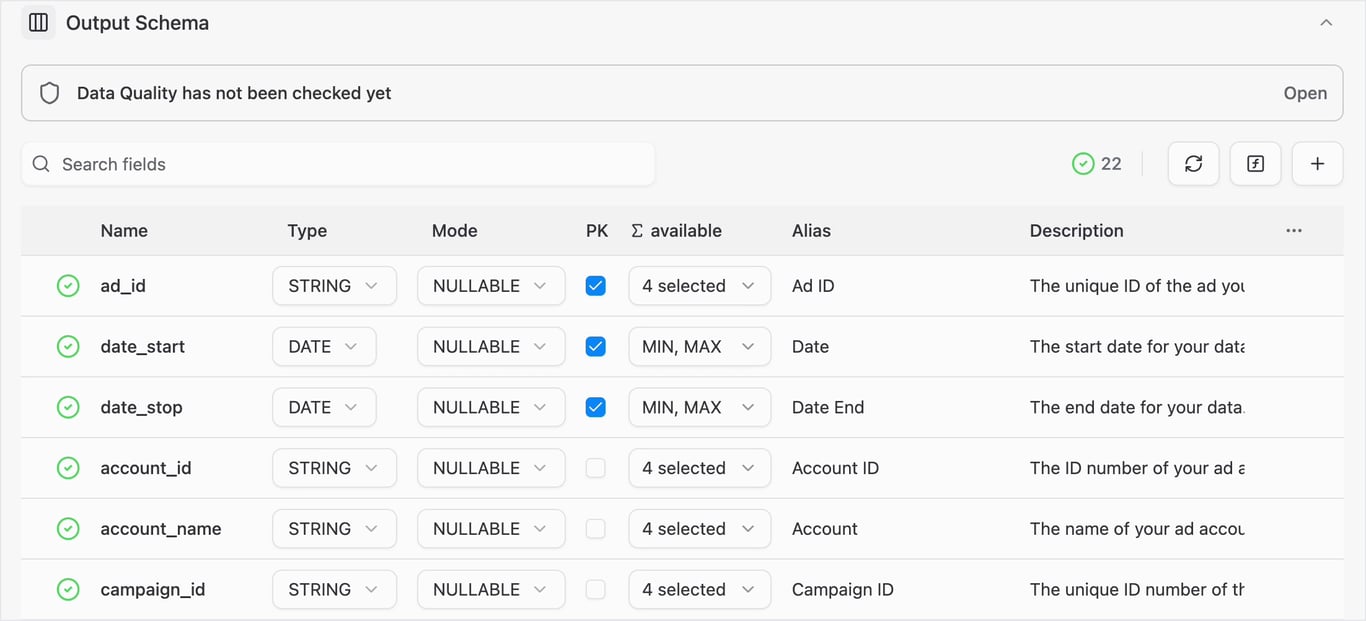Check the PK checkbox for account_id
This screenshot has width=1366, height=621.
point(595,468)
